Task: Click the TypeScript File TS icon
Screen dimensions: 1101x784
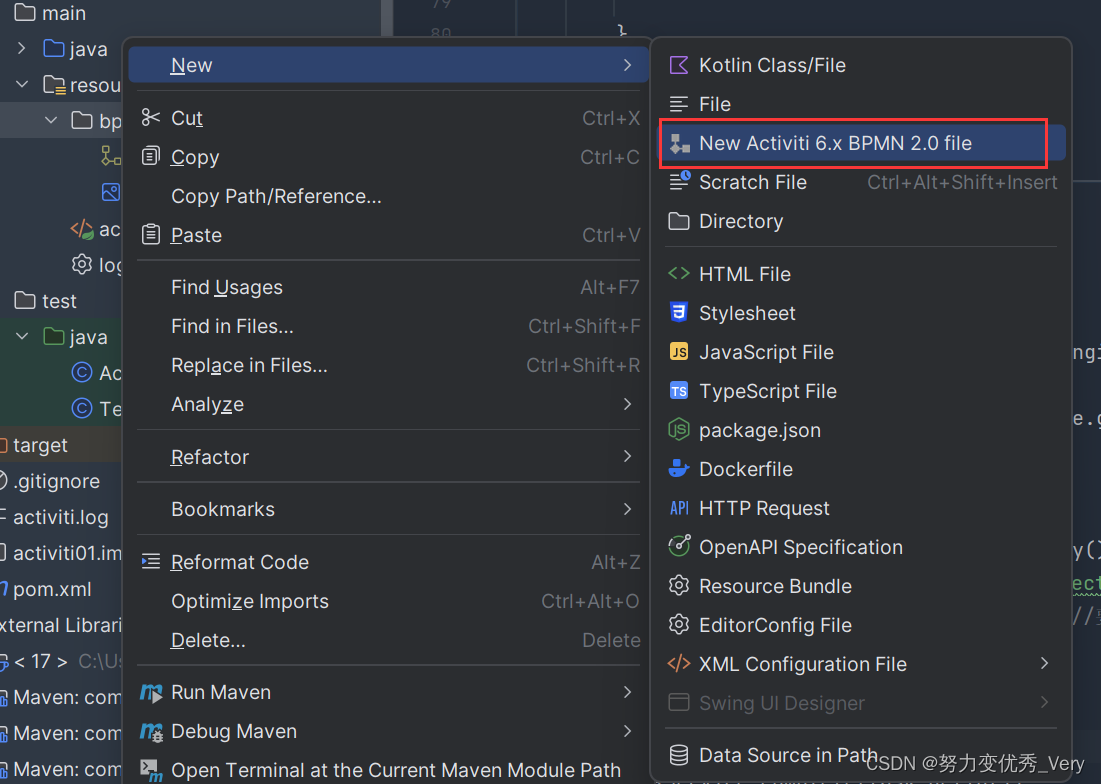Action: point(678,391)
